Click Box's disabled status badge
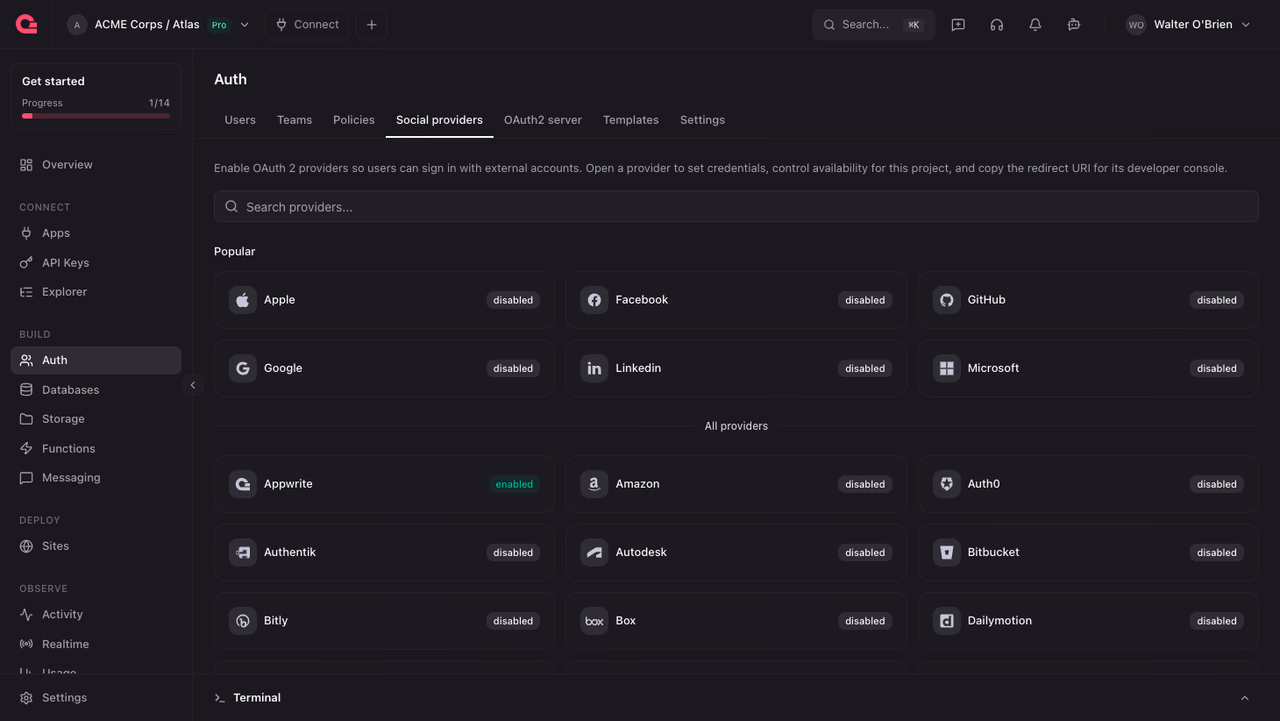Screen dimensions: 1280x721 tap(865, 621)
